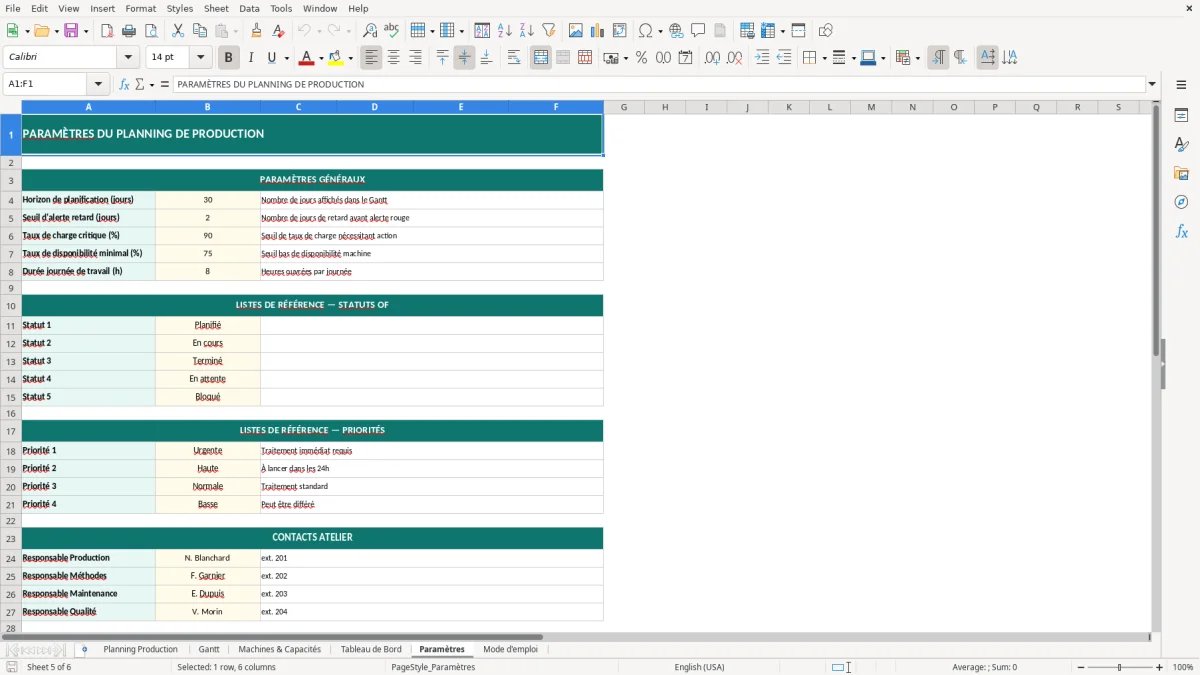This screenshot has height=675, width=1200.
Task: Open the Calibri font name dropdown
Action: click(127, 58)
